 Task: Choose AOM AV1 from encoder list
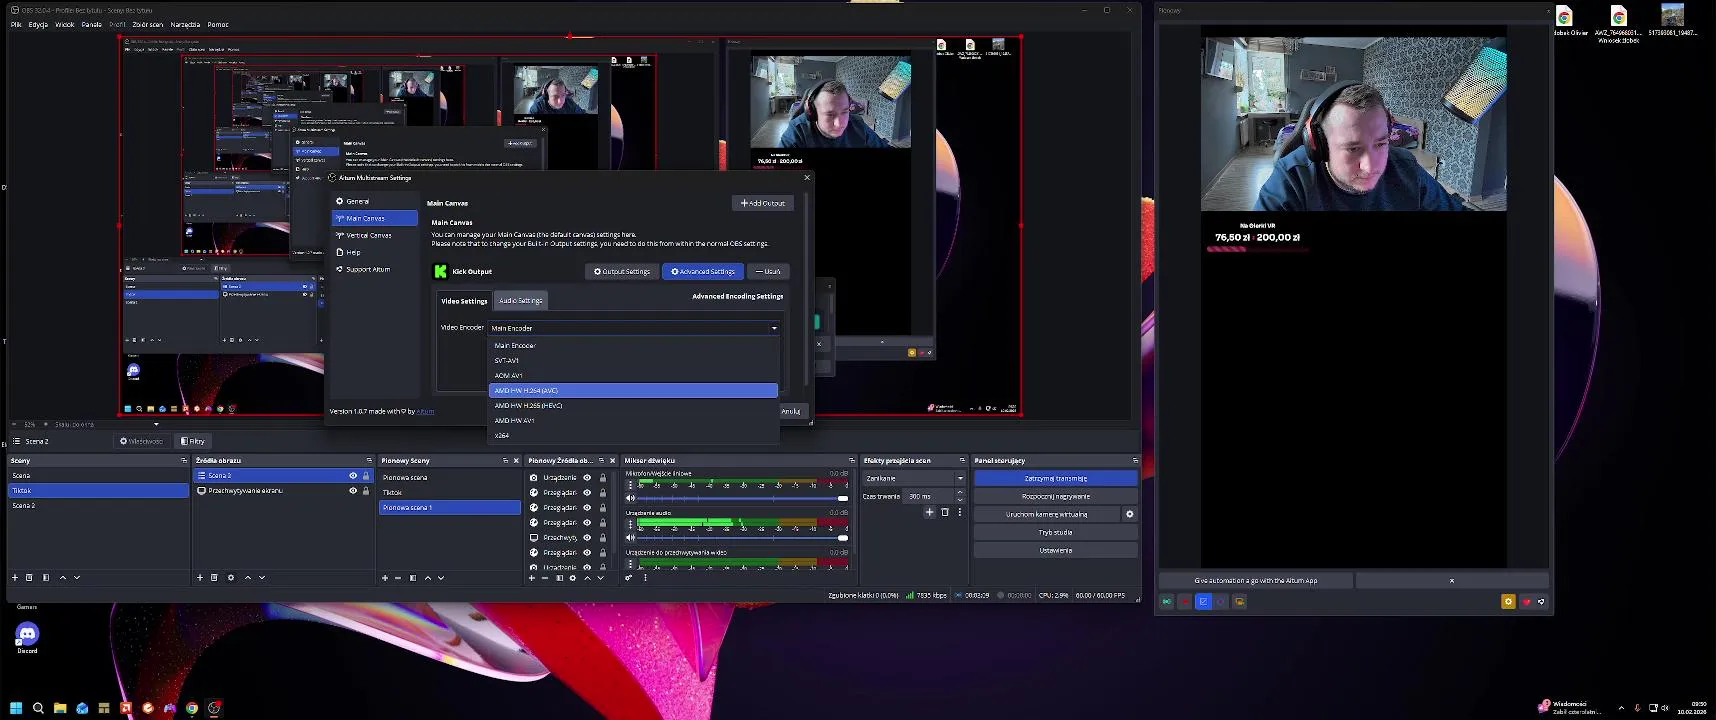tap(633, 375)
